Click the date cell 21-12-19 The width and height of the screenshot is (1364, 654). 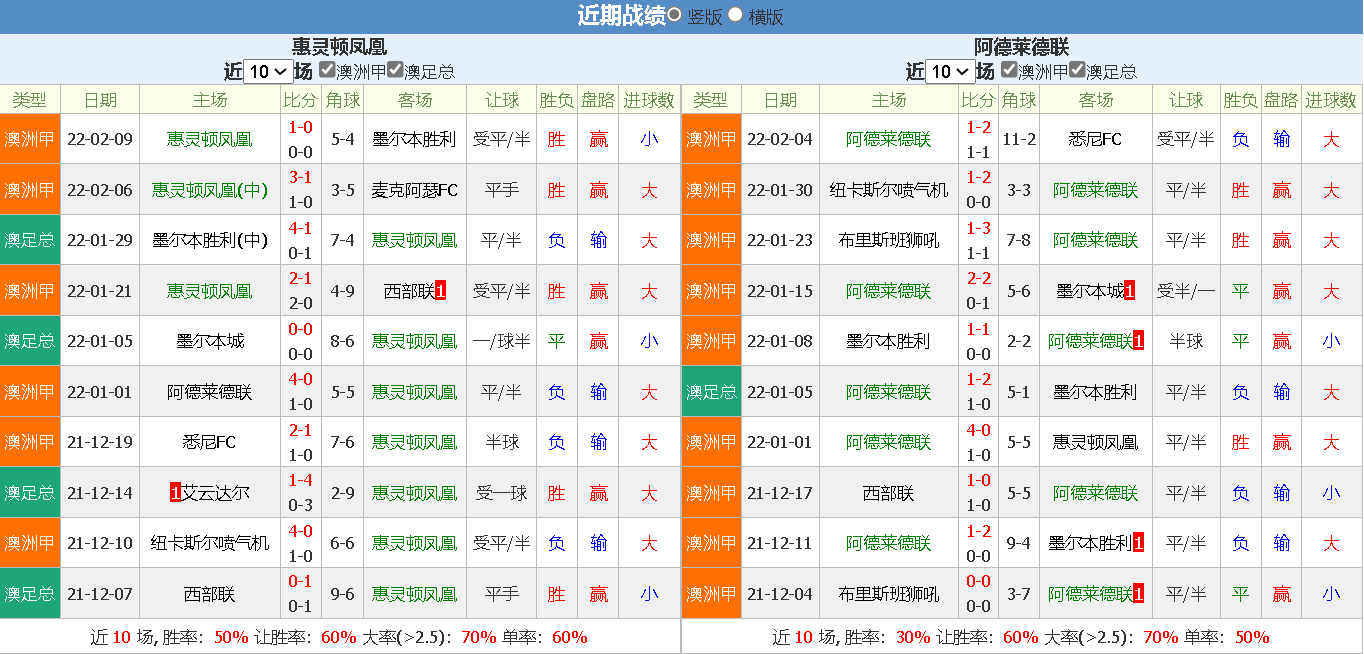point(100,442)
